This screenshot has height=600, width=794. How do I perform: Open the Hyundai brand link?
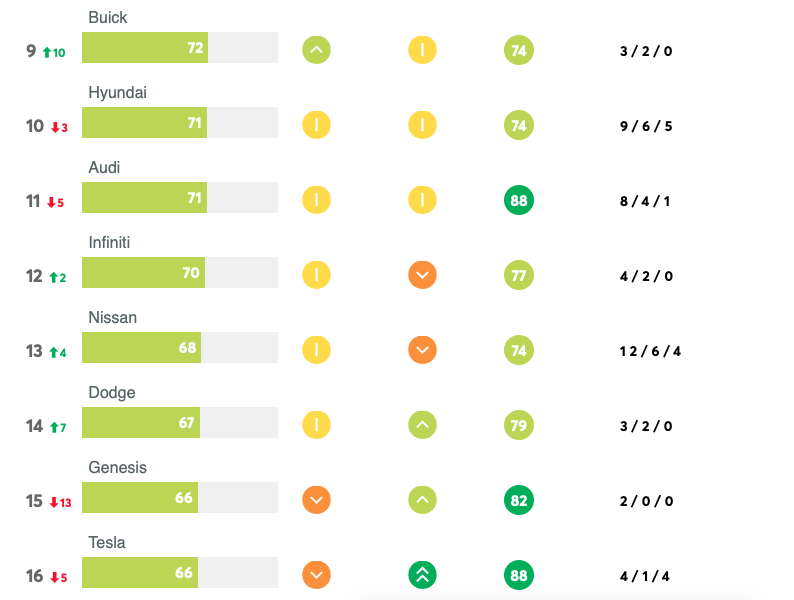click(118, 93)
